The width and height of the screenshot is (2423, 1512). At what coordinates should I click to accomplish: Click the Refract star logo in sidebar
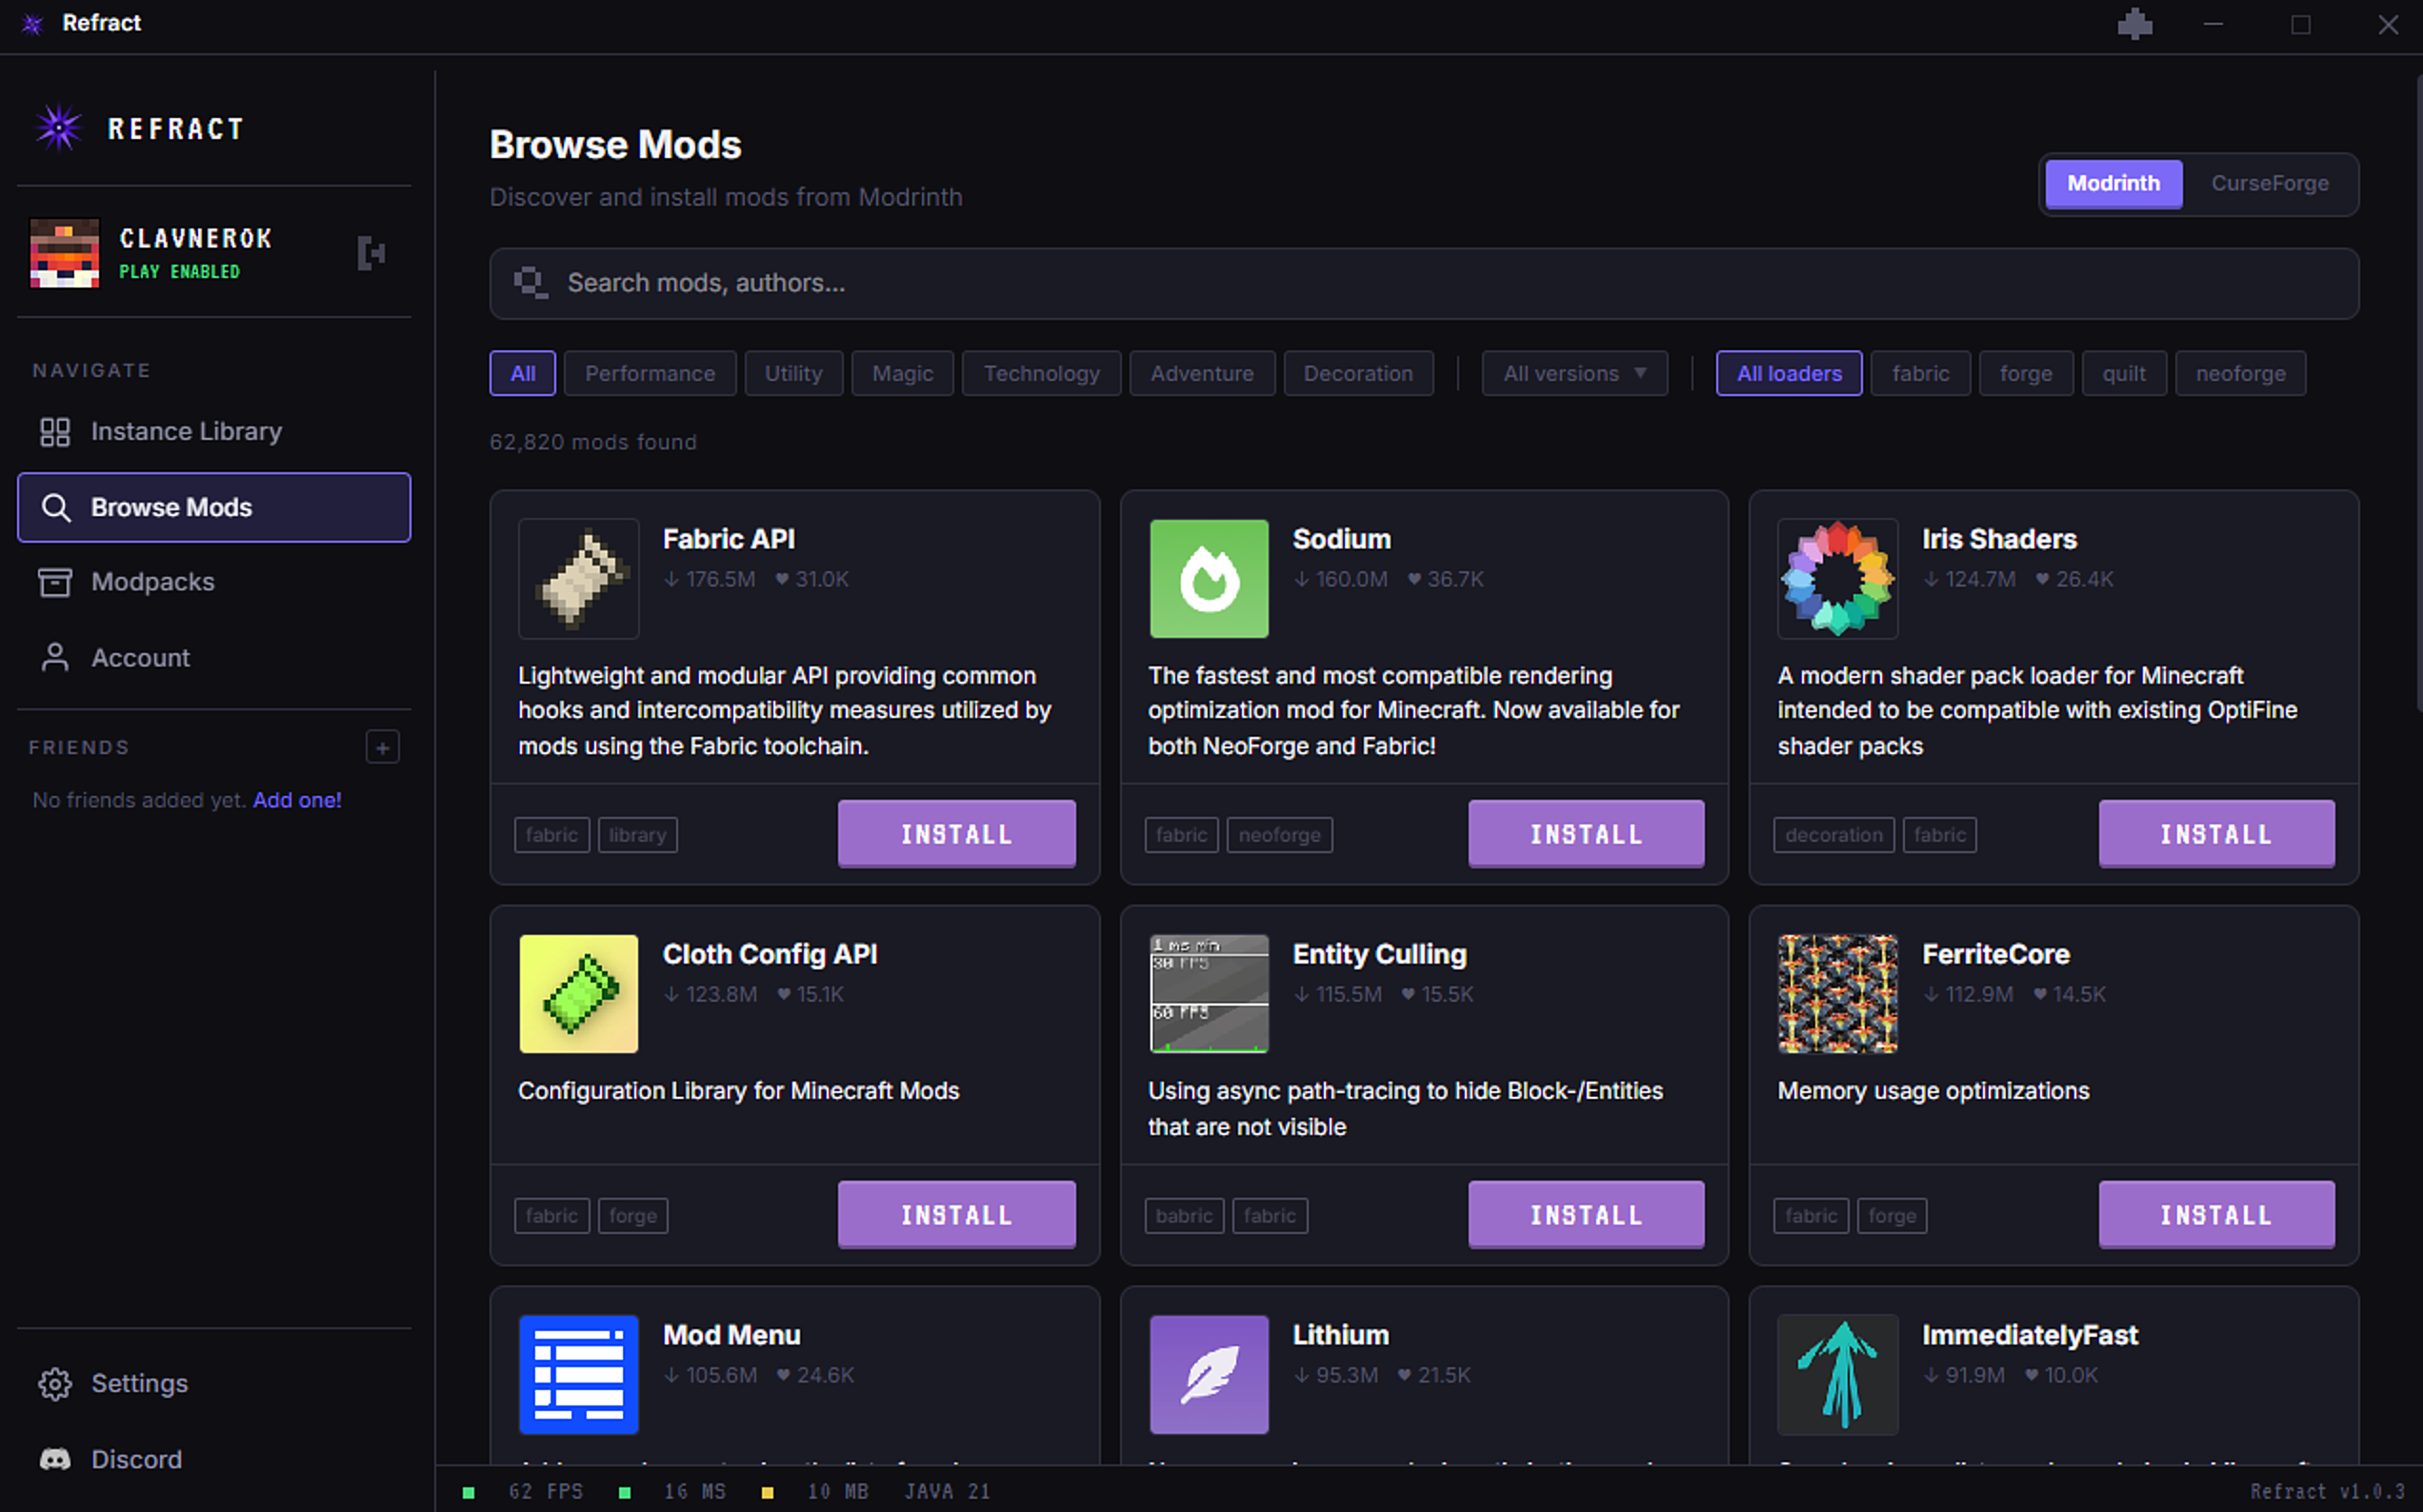click(58, 128)
